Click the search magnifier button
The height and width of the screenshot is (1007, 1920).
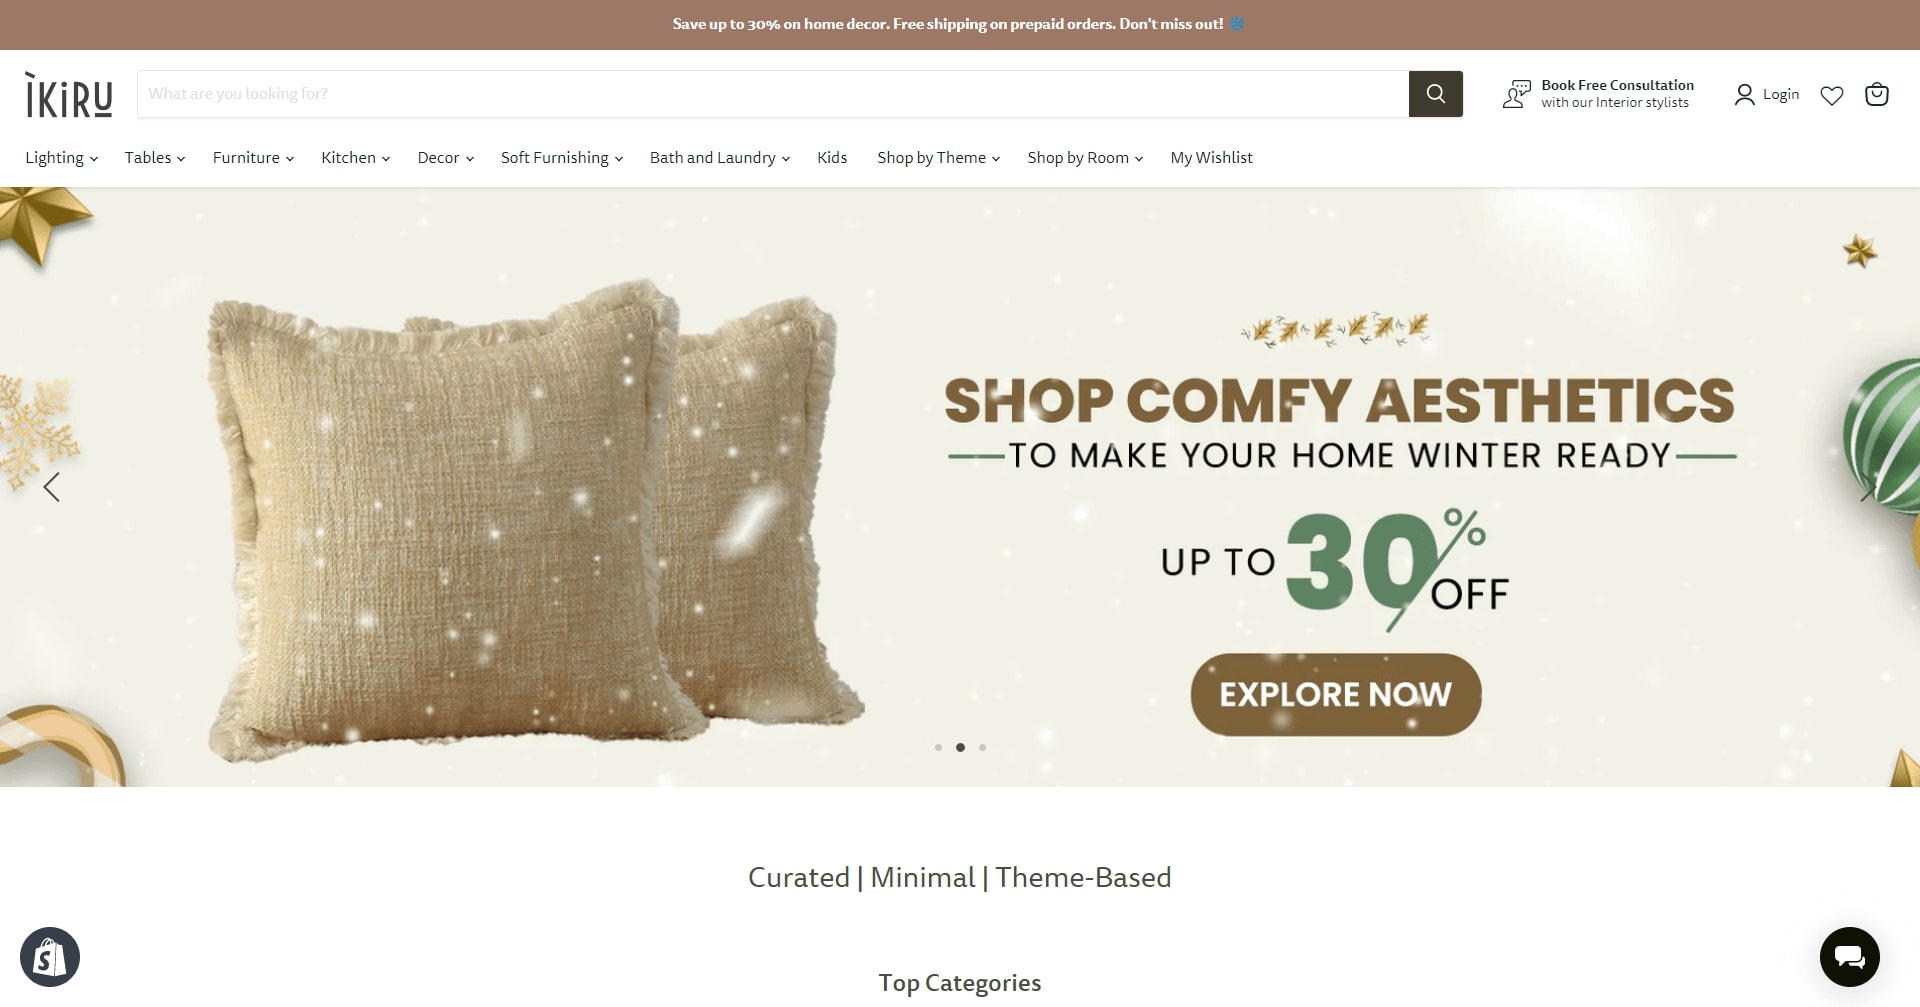[x=1435, y=94]
